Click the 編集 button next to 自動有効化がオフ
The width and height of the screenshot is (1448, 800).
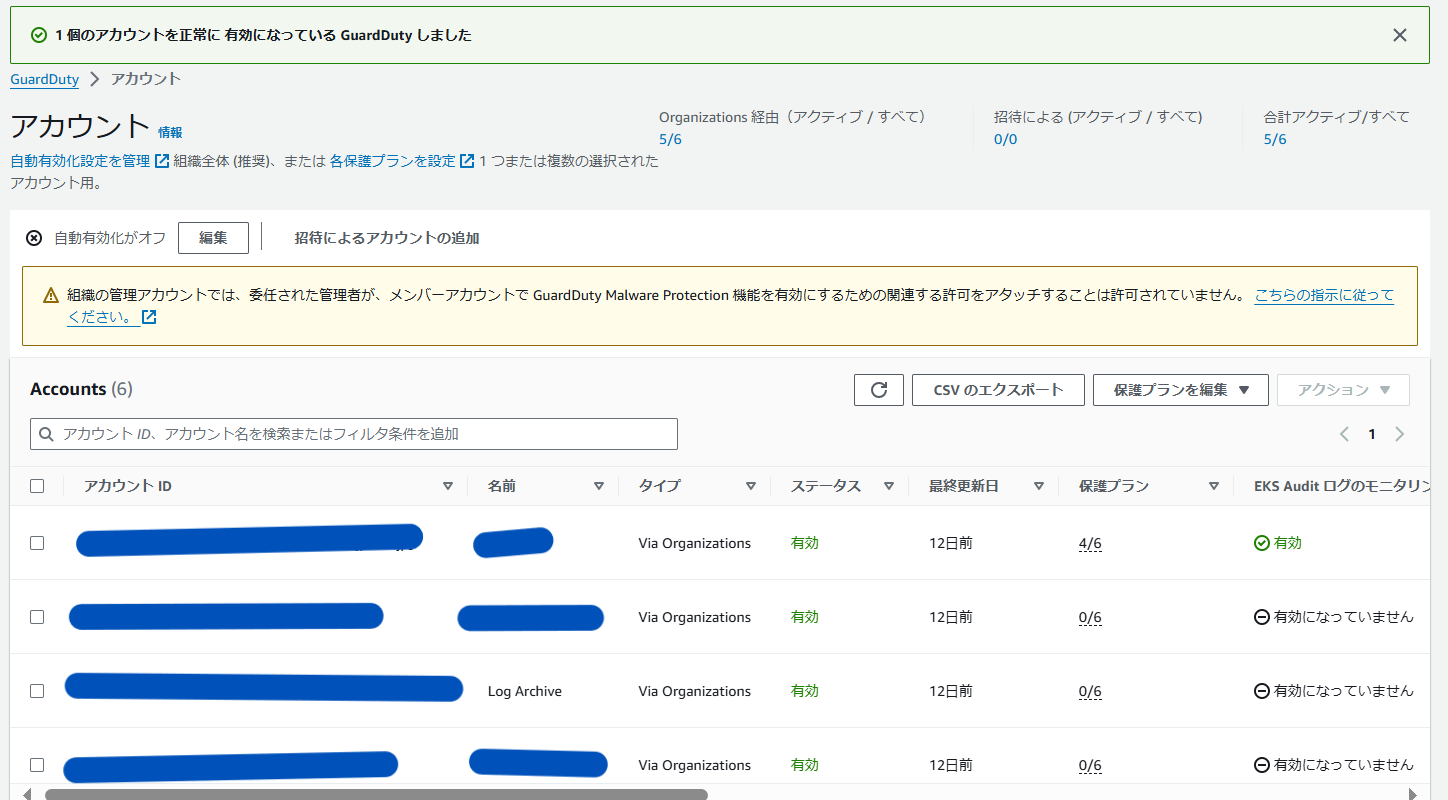(213, 237)
